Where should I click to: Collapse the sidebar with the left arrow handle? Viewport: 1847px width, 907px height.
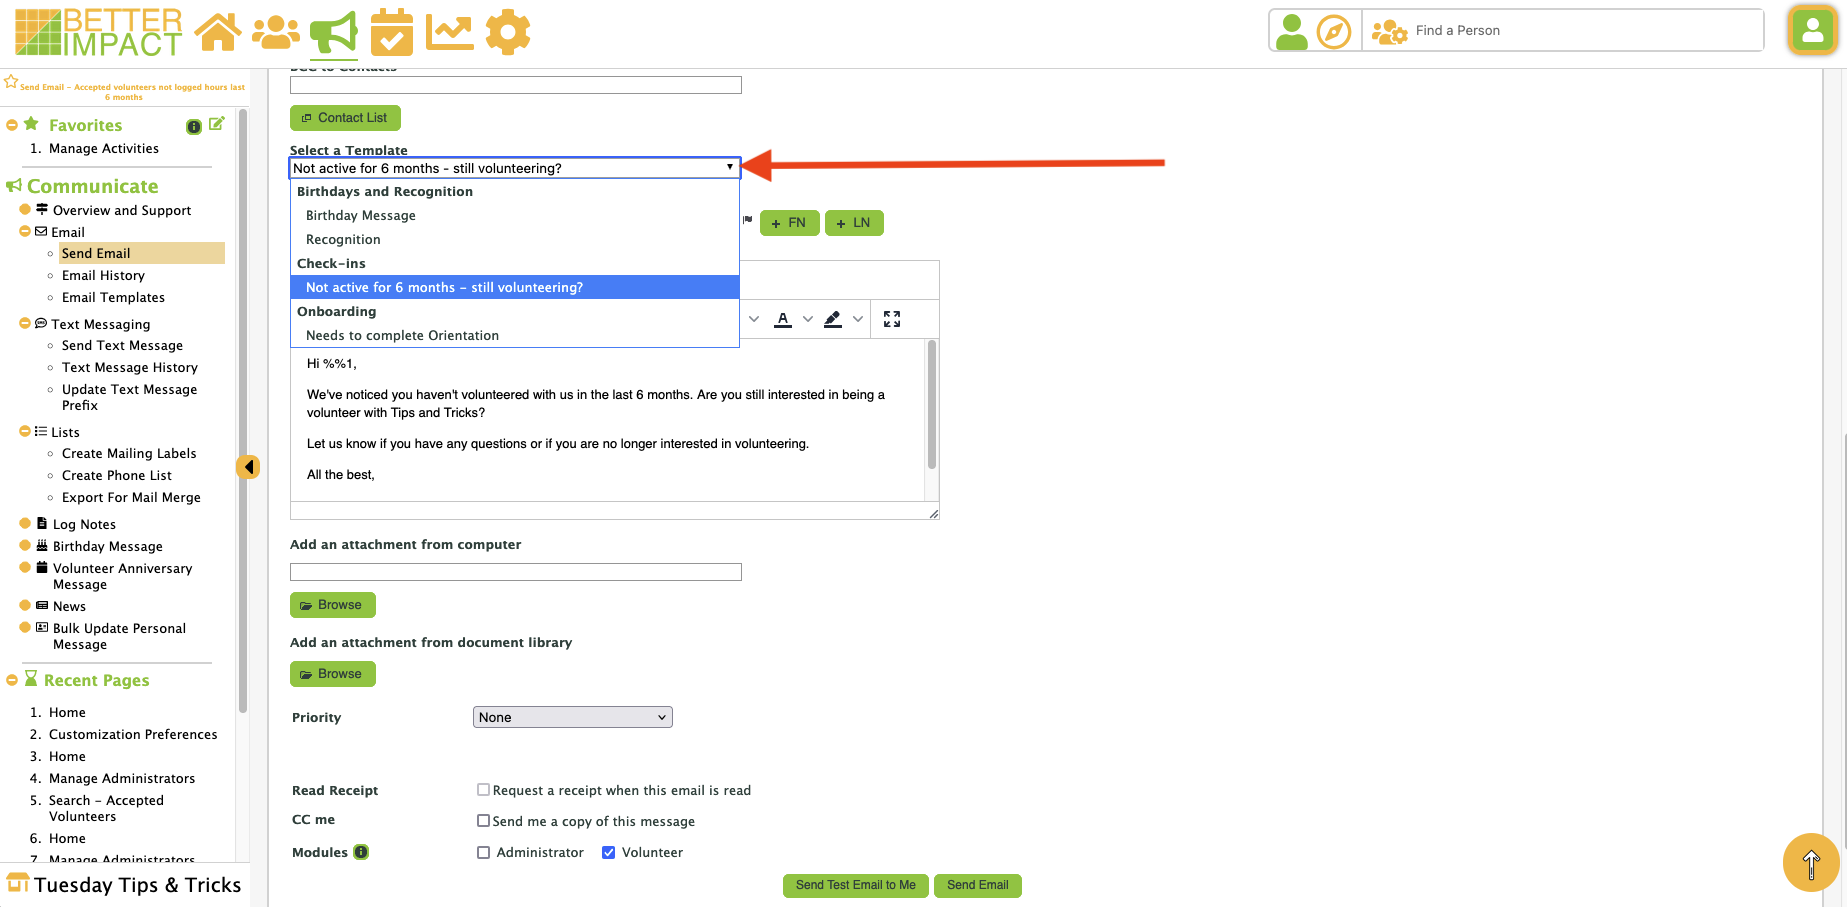tap(248, 467)
